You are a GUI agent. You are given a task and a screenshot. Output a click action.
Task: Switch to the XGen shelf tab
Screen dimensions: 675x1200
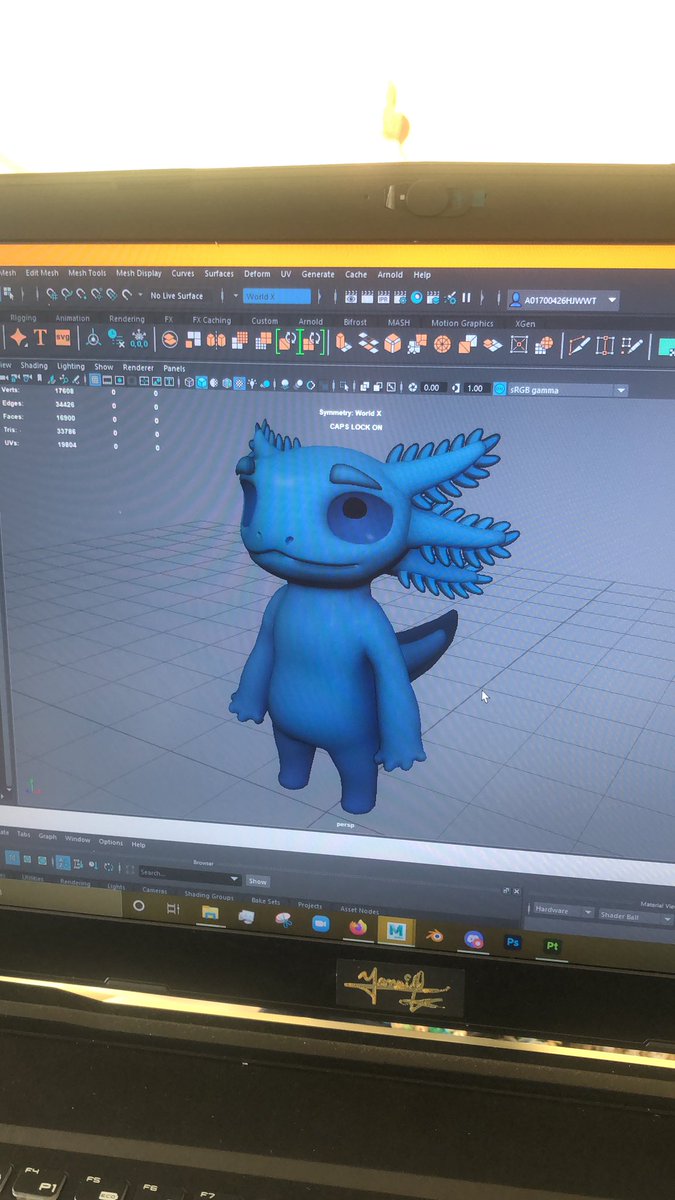pos(524,324)
